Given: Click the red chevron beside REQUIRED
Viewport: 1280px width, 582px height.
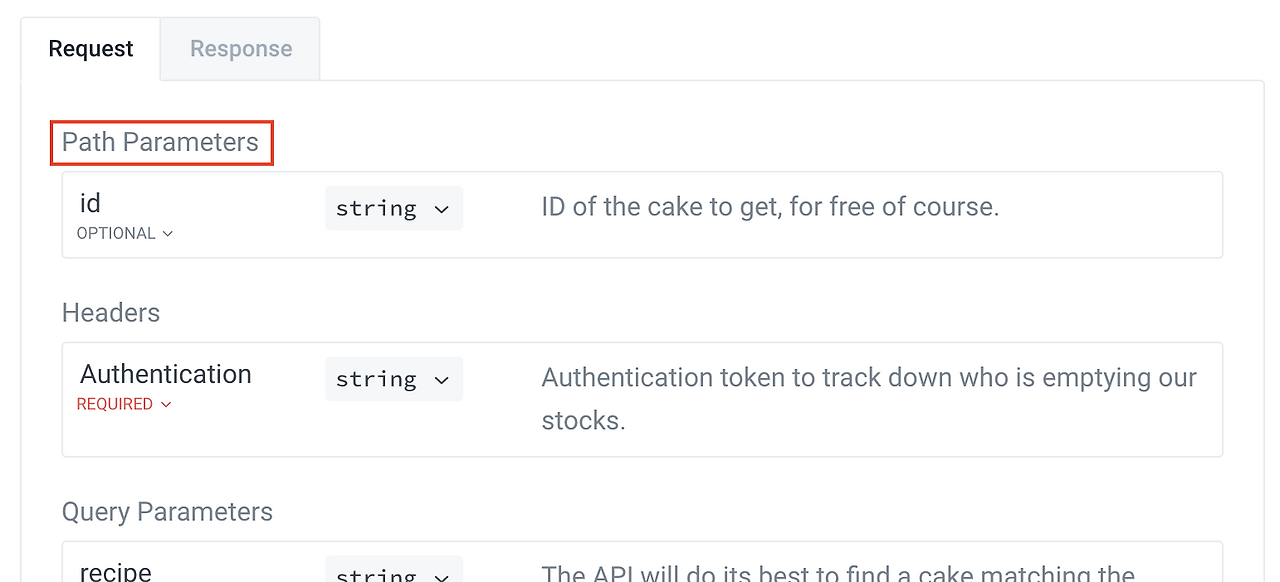Looking at the screenshot, I should point(166,405).
